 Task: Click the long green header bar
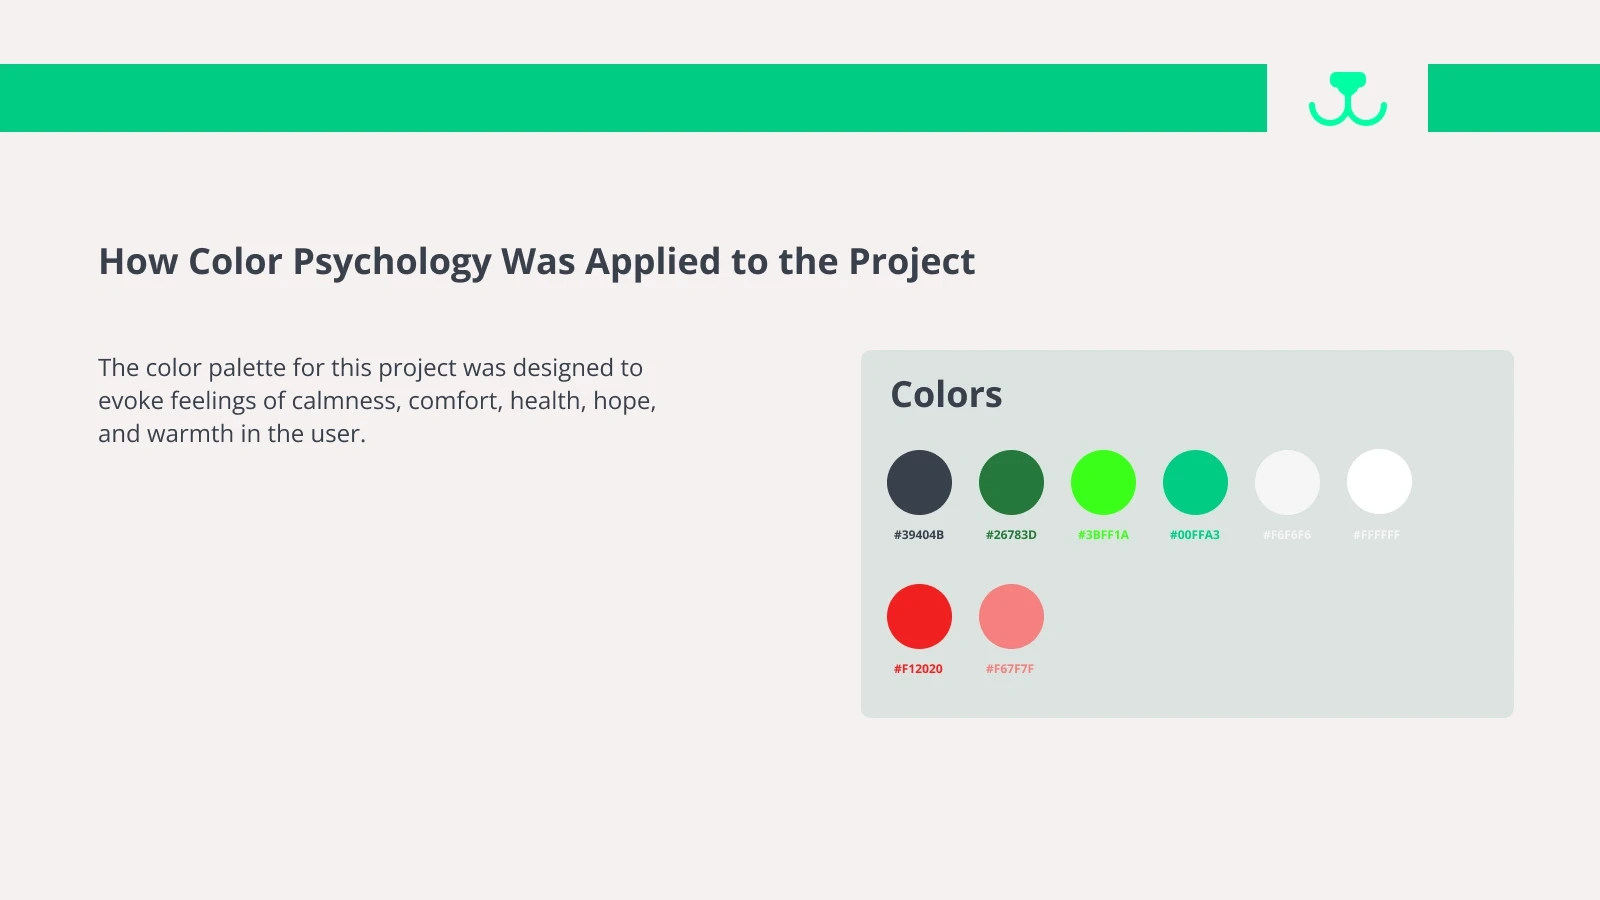pos(633,98)
